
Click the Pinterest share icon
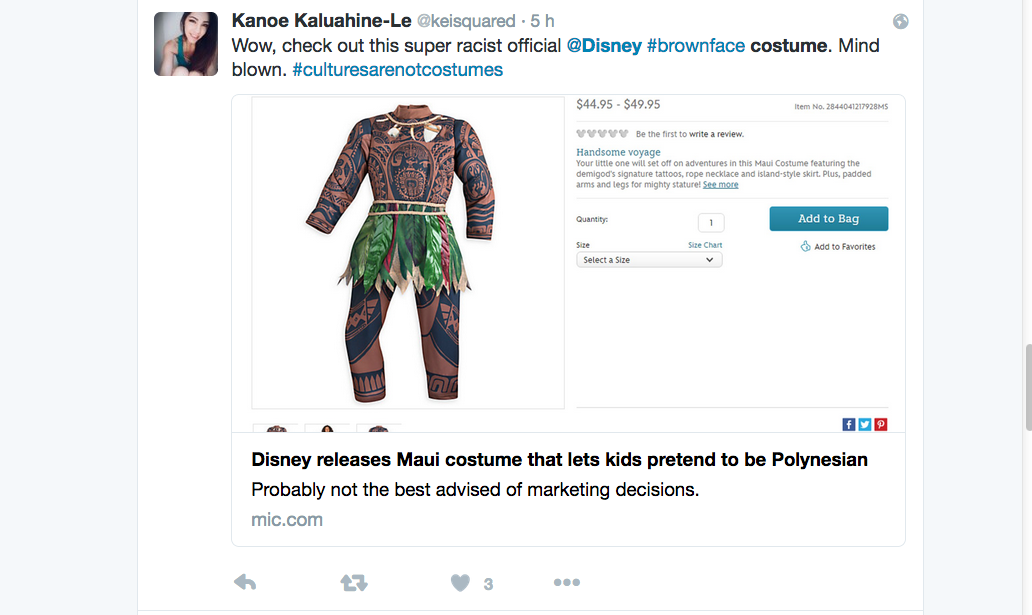coord(881,424)
